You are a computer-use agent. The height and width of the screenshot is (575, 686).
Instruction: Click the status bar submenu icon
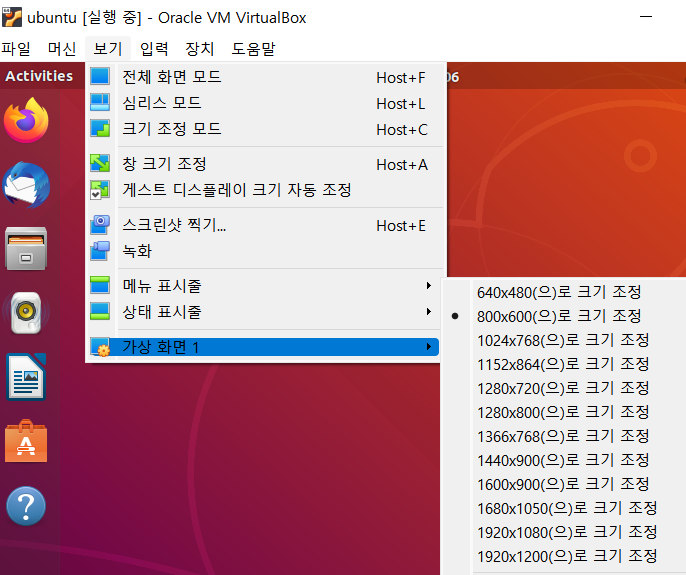coord(100,312)
